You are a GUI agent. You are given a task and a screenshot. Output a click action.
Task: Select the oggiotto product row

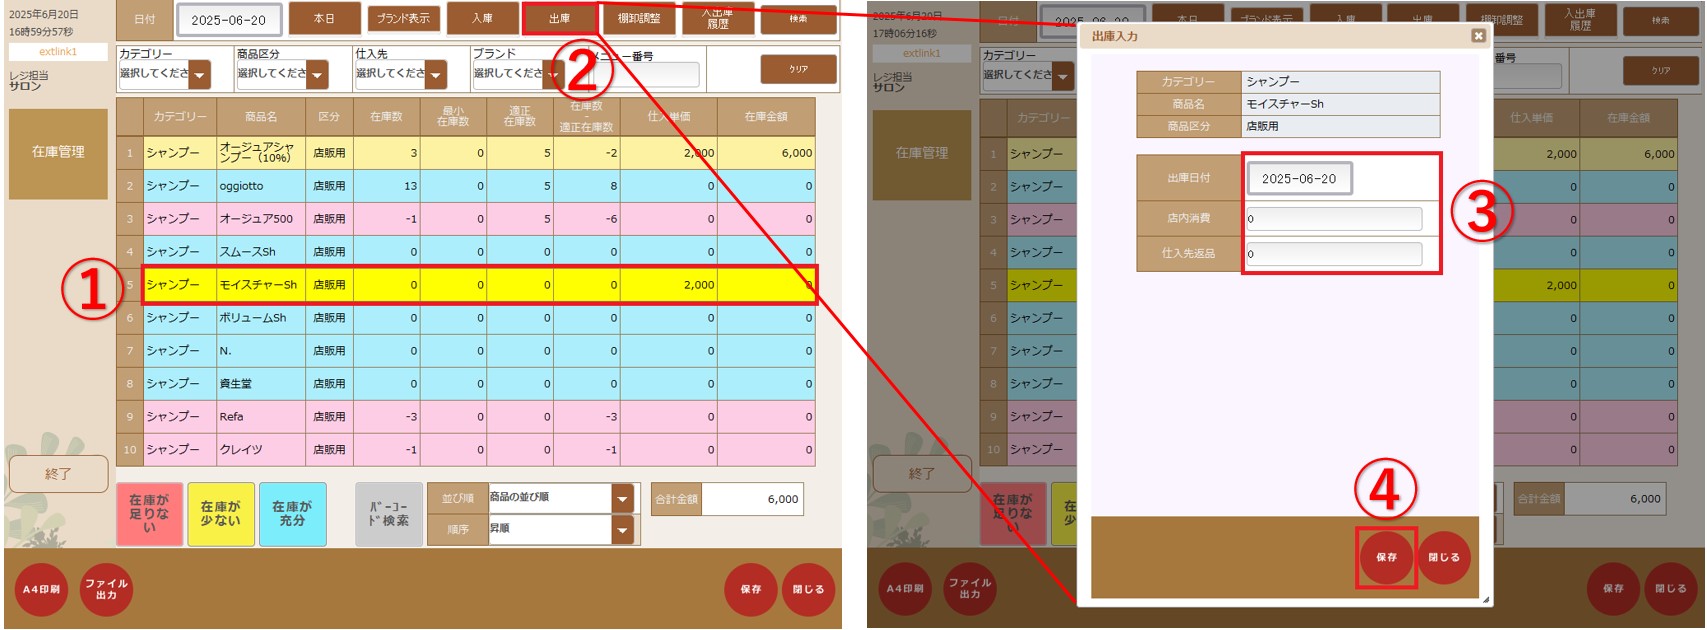(x=466, y=186)
